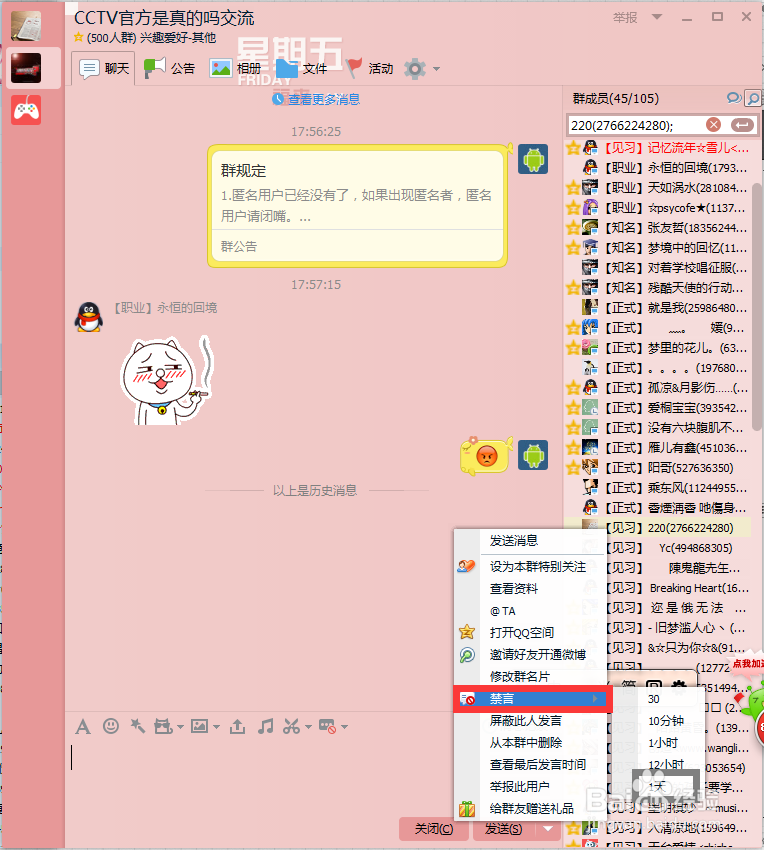Select 10分钟 mute duration
Image resolution: width=764 pixels, height=850 pixels.
[x=666, y=721]
